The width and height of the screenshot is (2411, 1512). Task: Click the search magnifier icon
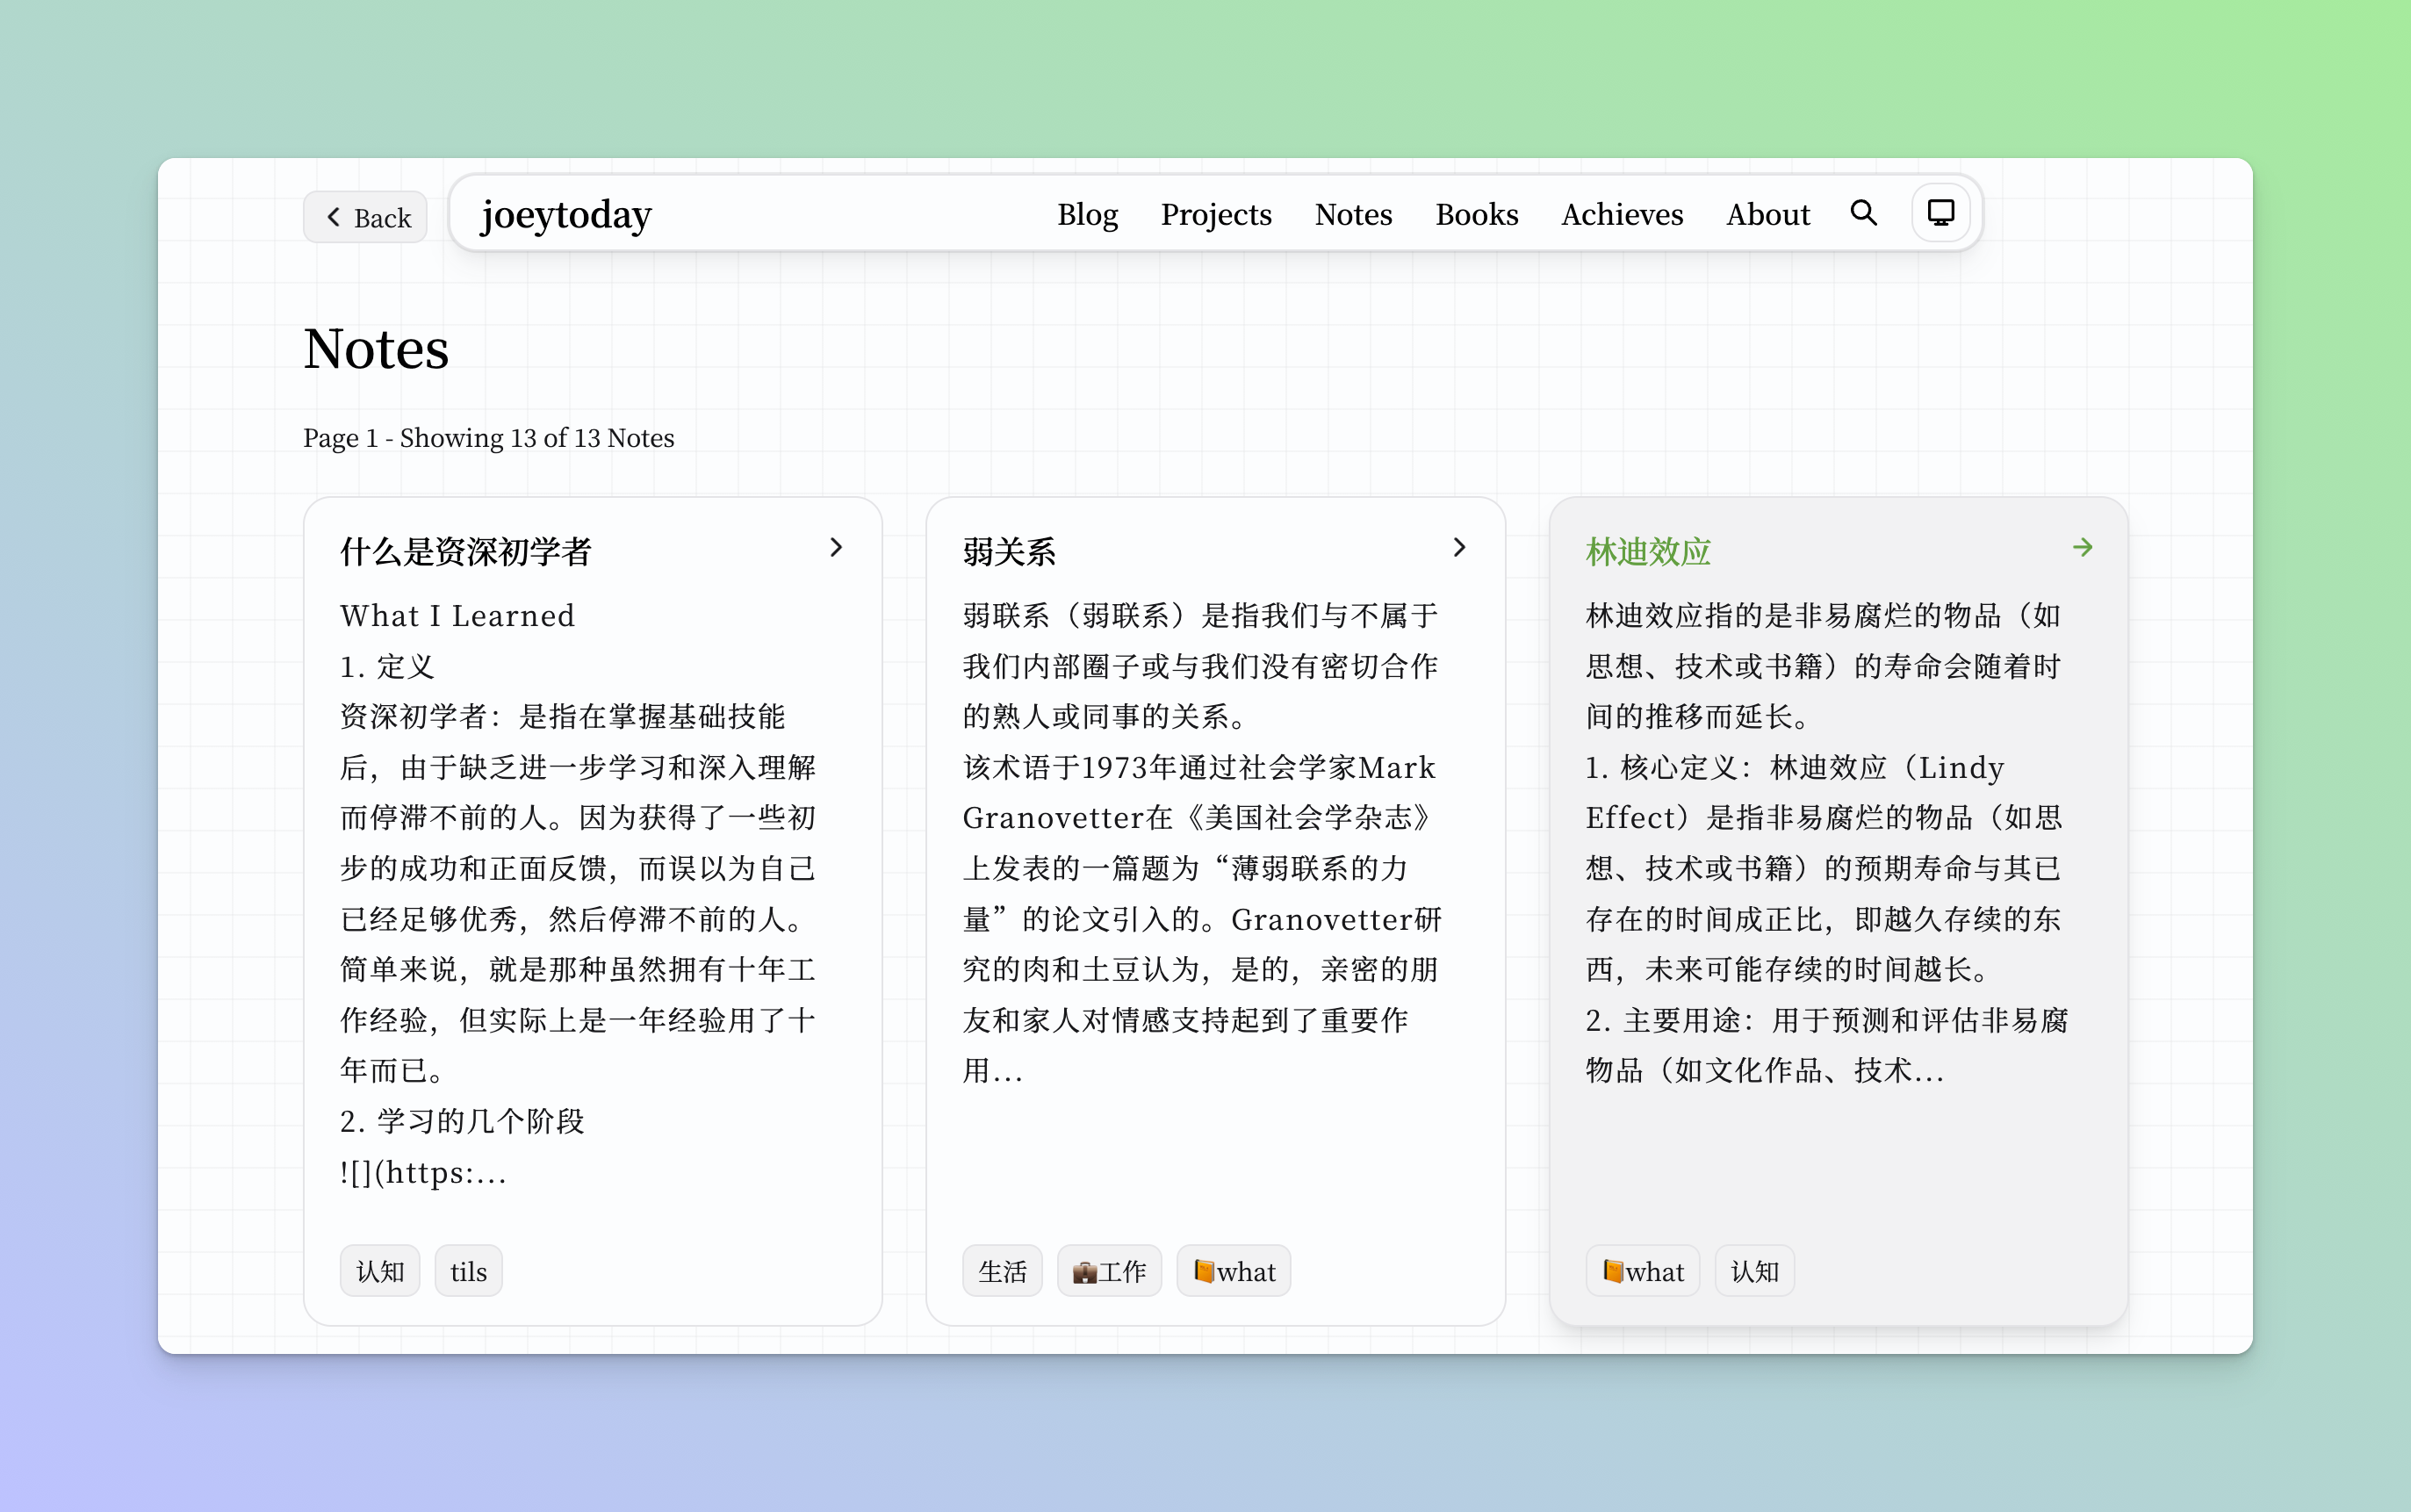pos(1863,213)
